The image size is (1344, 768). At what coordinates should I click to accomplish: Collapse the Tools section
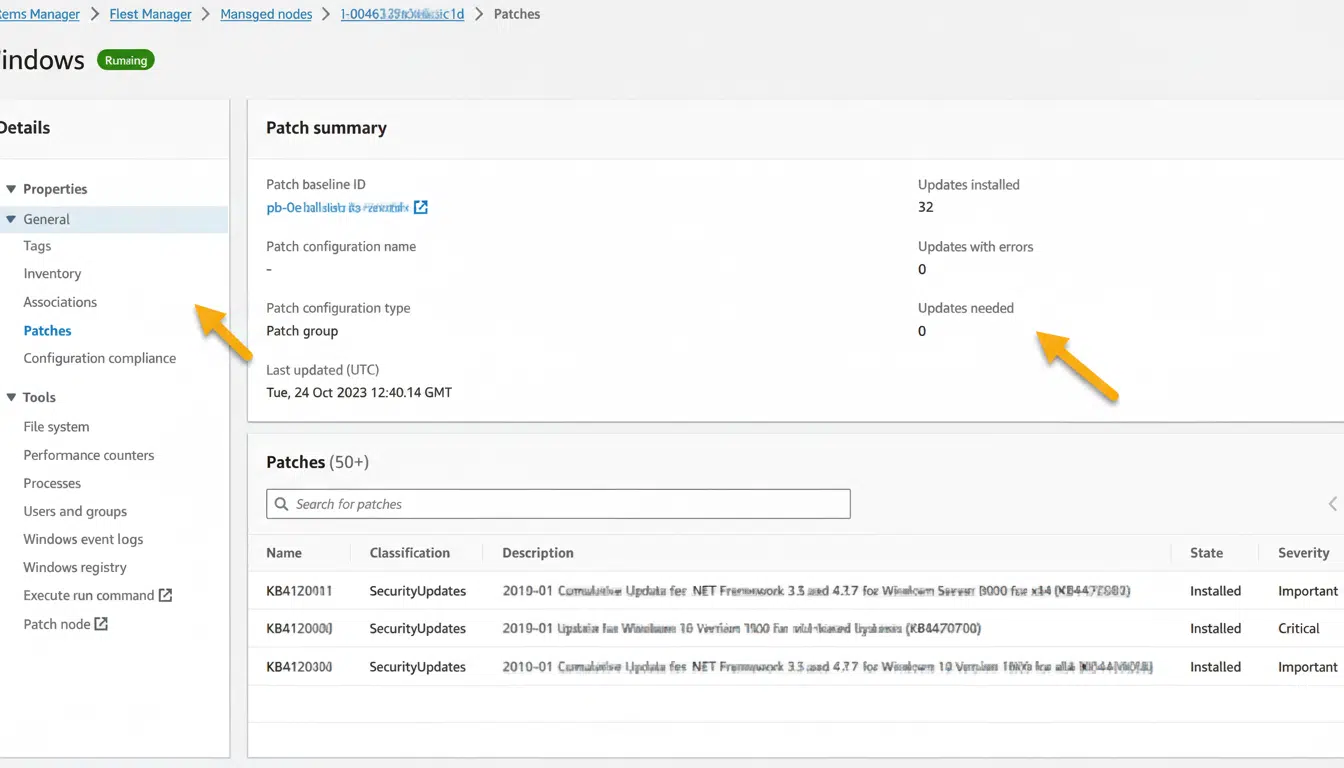coord(11,397)
